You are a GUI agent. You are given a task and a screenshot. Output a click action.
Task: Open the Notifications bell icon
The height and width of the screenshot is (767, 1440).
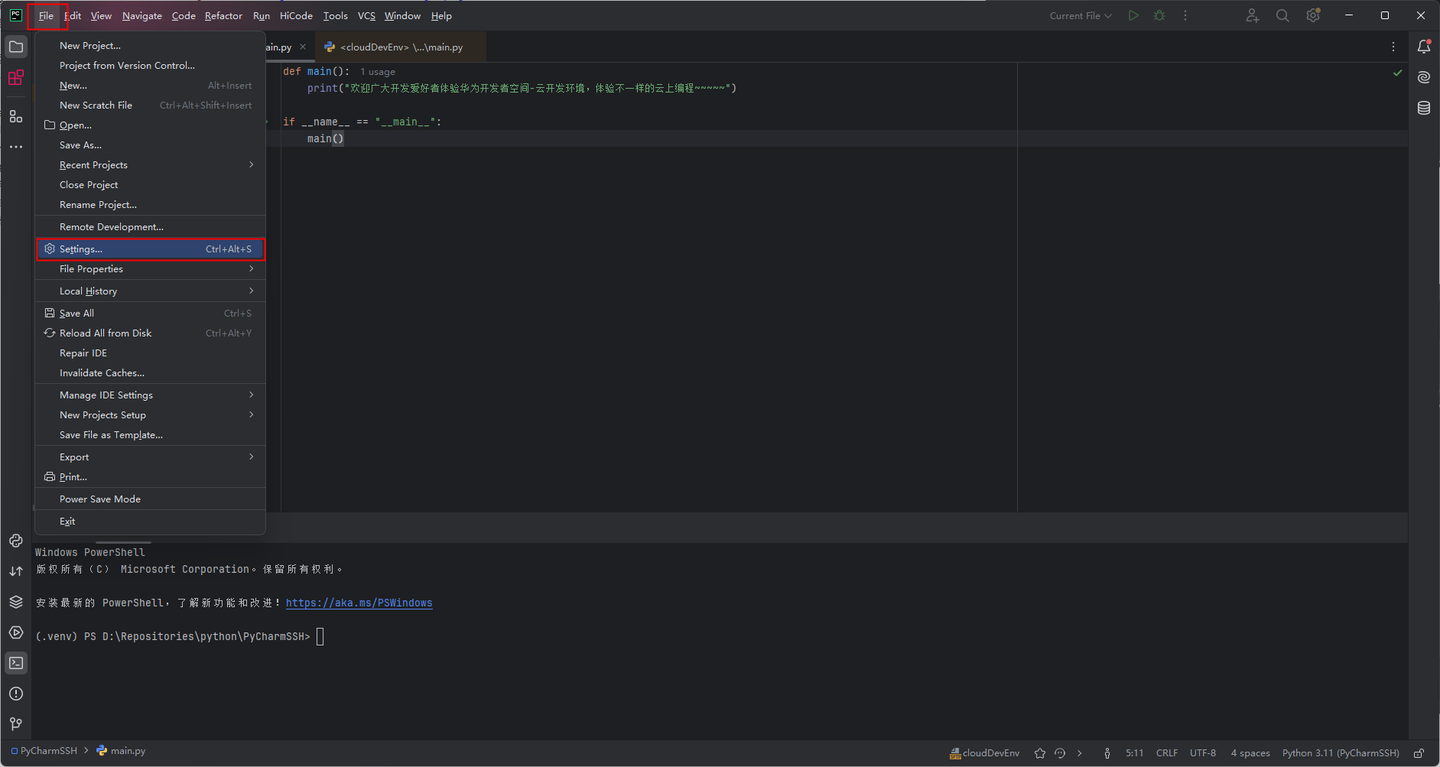[x=1423, y=47]
